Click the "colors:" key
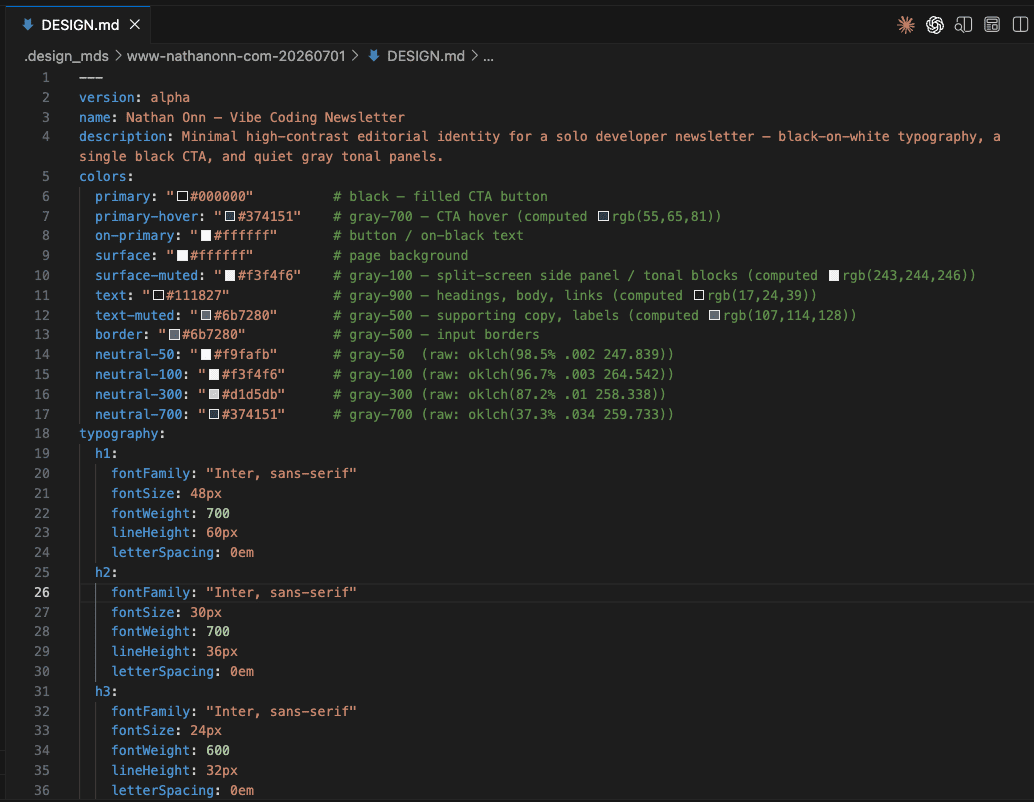Image resolution: width=1034 pixels, height=802 pixels. 106,177
